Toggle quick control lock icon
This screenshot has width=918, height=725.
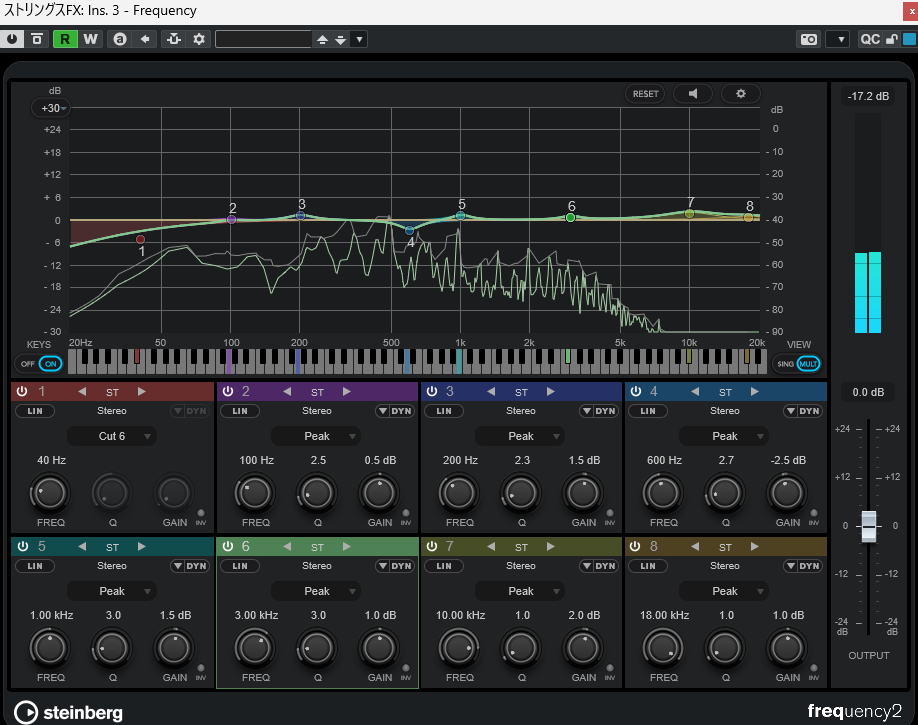pyautogui.click(x=892, y=39)
